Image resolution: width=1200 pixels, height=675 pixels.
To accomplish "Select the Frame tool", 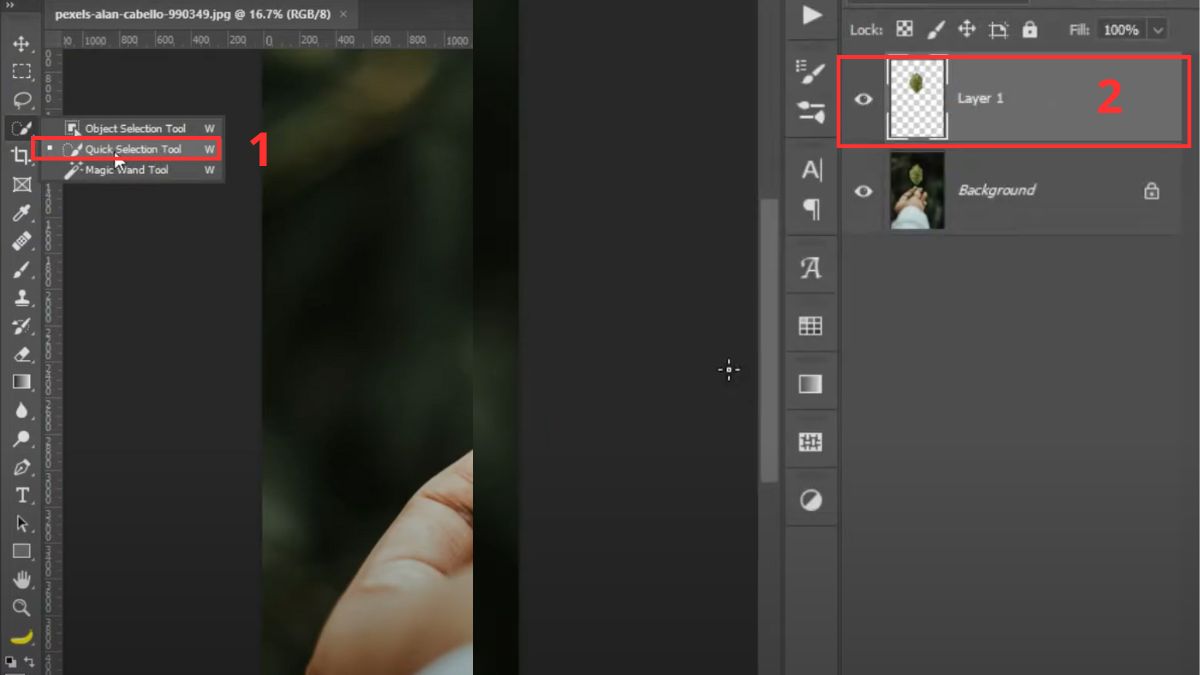I will [x=21, y=184].
